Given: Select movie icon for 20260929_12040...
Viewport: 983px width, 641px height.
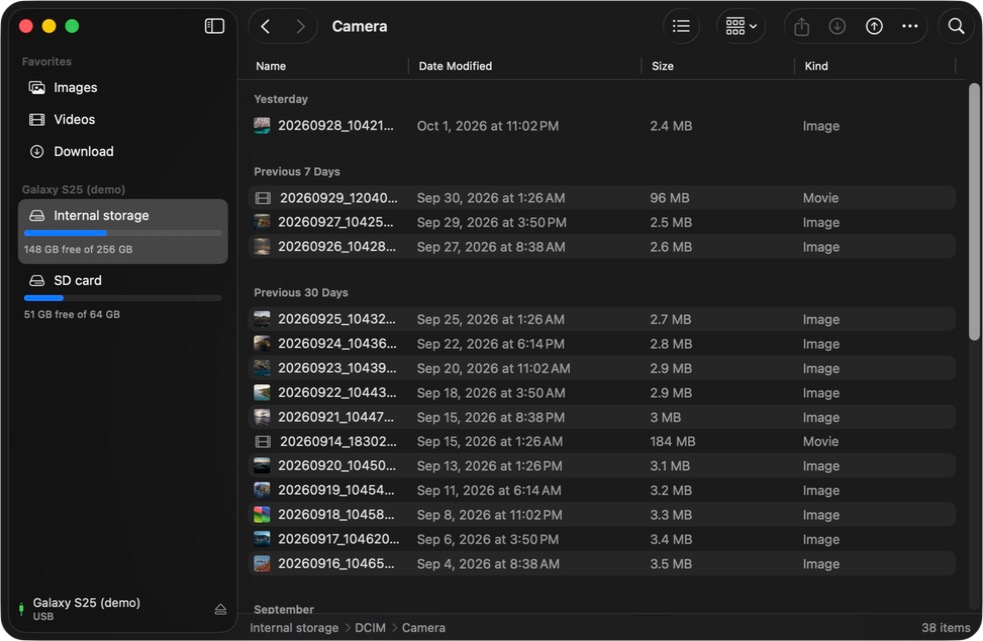Looking at the screenshot, I should [263, 198].
